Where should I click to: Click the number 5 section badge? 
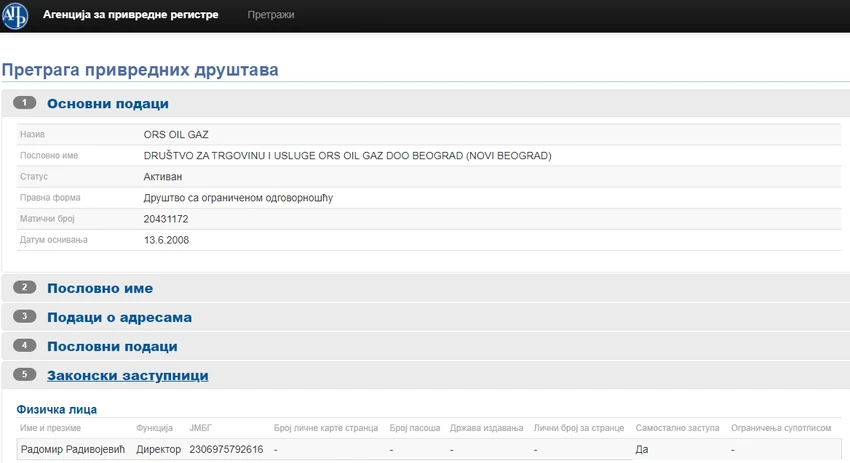(24, 374)
